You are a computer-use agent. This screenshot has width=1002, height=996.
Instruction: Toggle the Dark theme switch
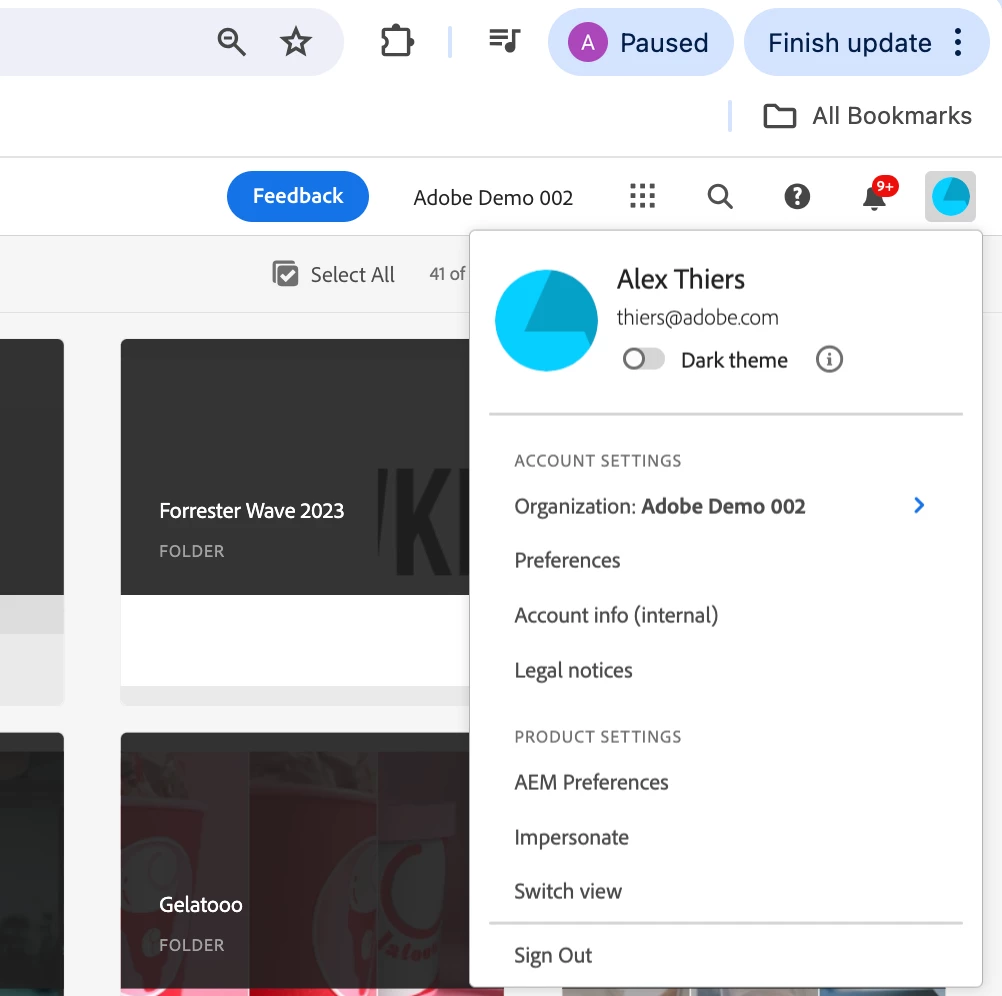(643, 359)
